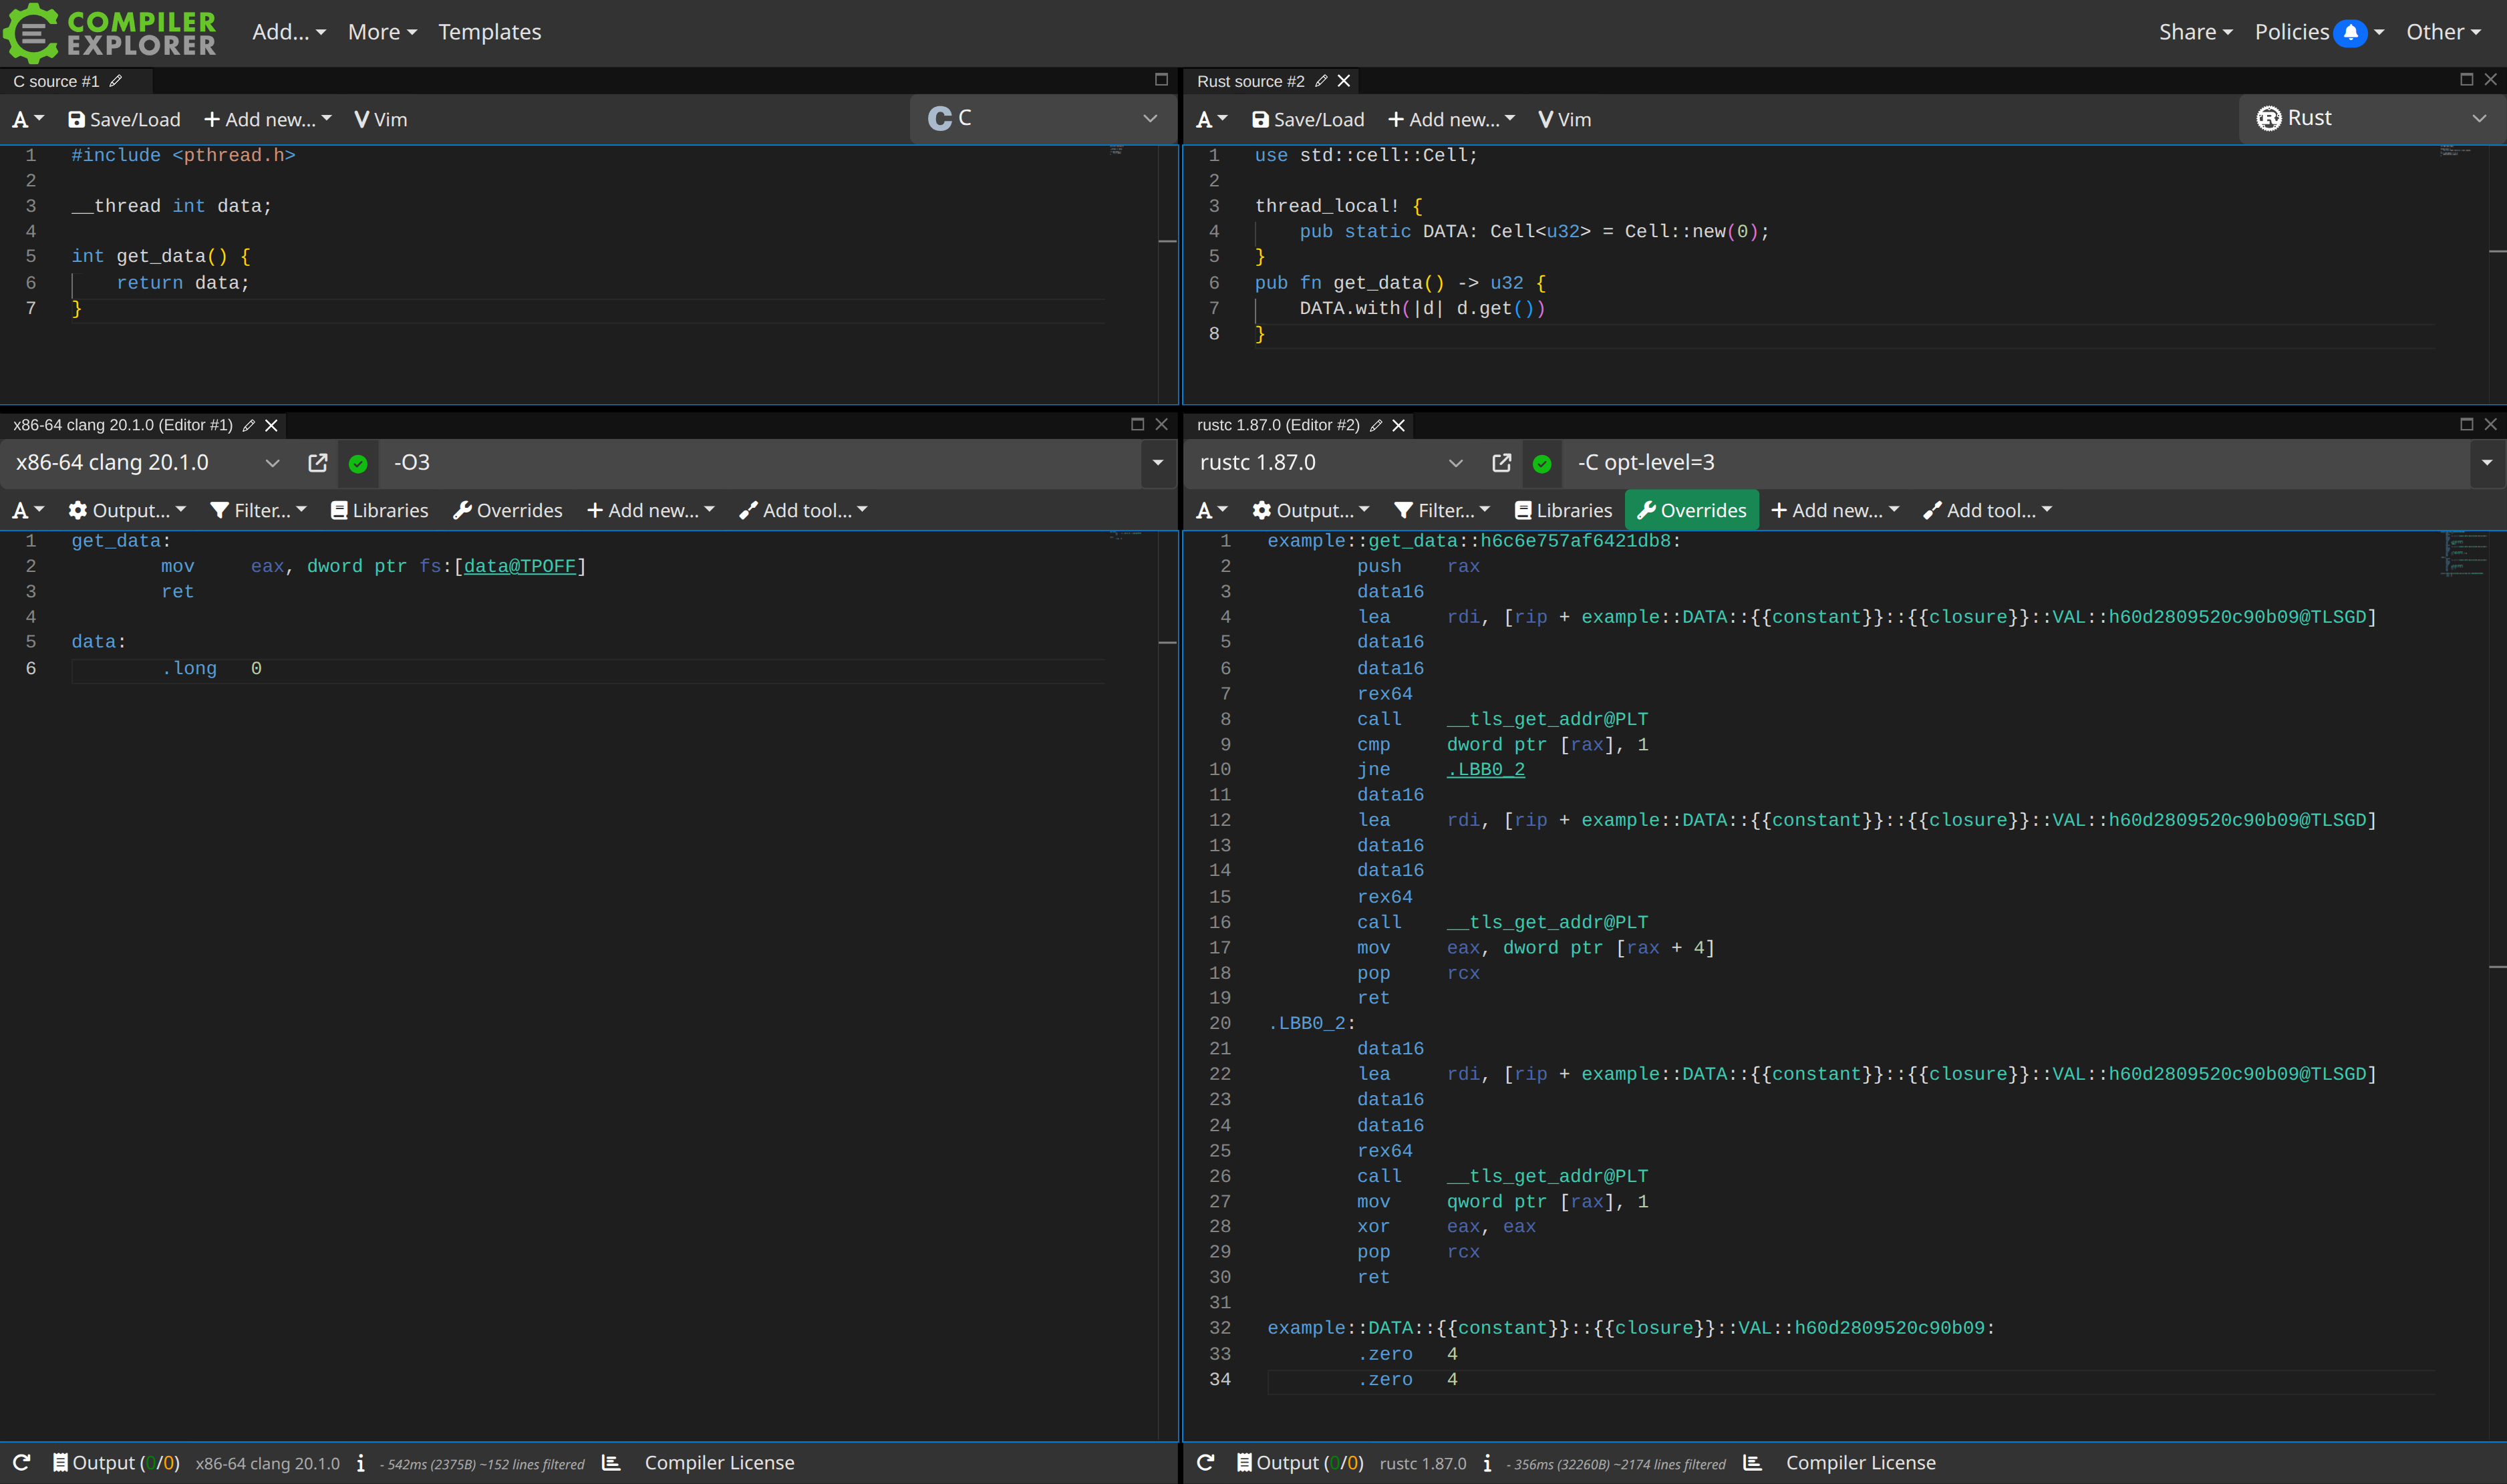2507x1484 pixels.
Task: Open the Add... menu
Action: click(289, 32)
